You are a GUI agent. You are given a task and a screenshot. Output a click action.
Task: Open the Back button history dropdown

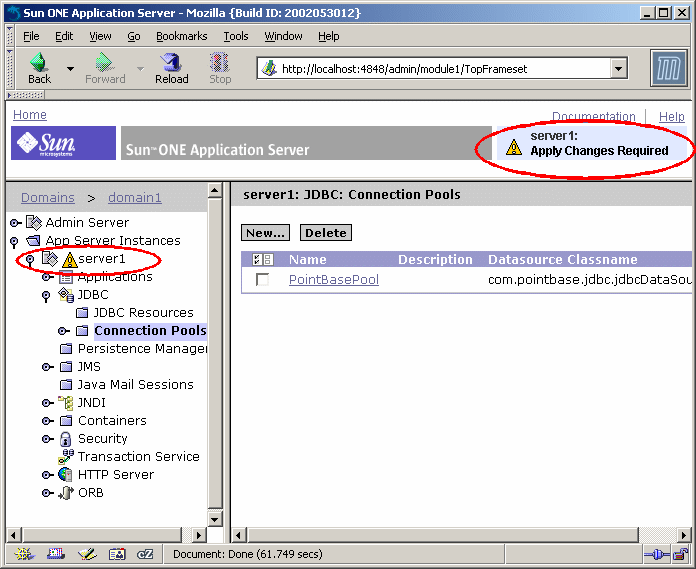point(70,69)
